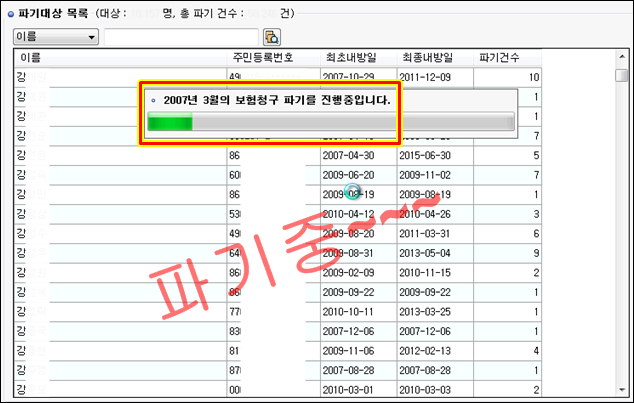This screenshot has width=634, height=403.
Task: Click the search icon beside the text field
Action: (x=271, y=37)
